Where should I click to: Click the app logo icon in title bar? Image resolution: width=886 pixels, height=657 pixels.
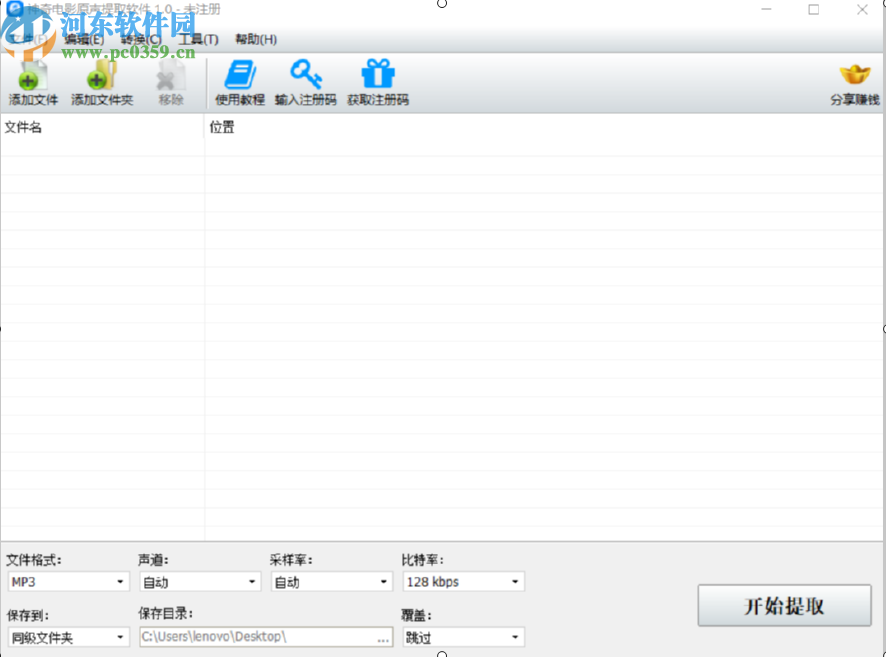[11, 9]
